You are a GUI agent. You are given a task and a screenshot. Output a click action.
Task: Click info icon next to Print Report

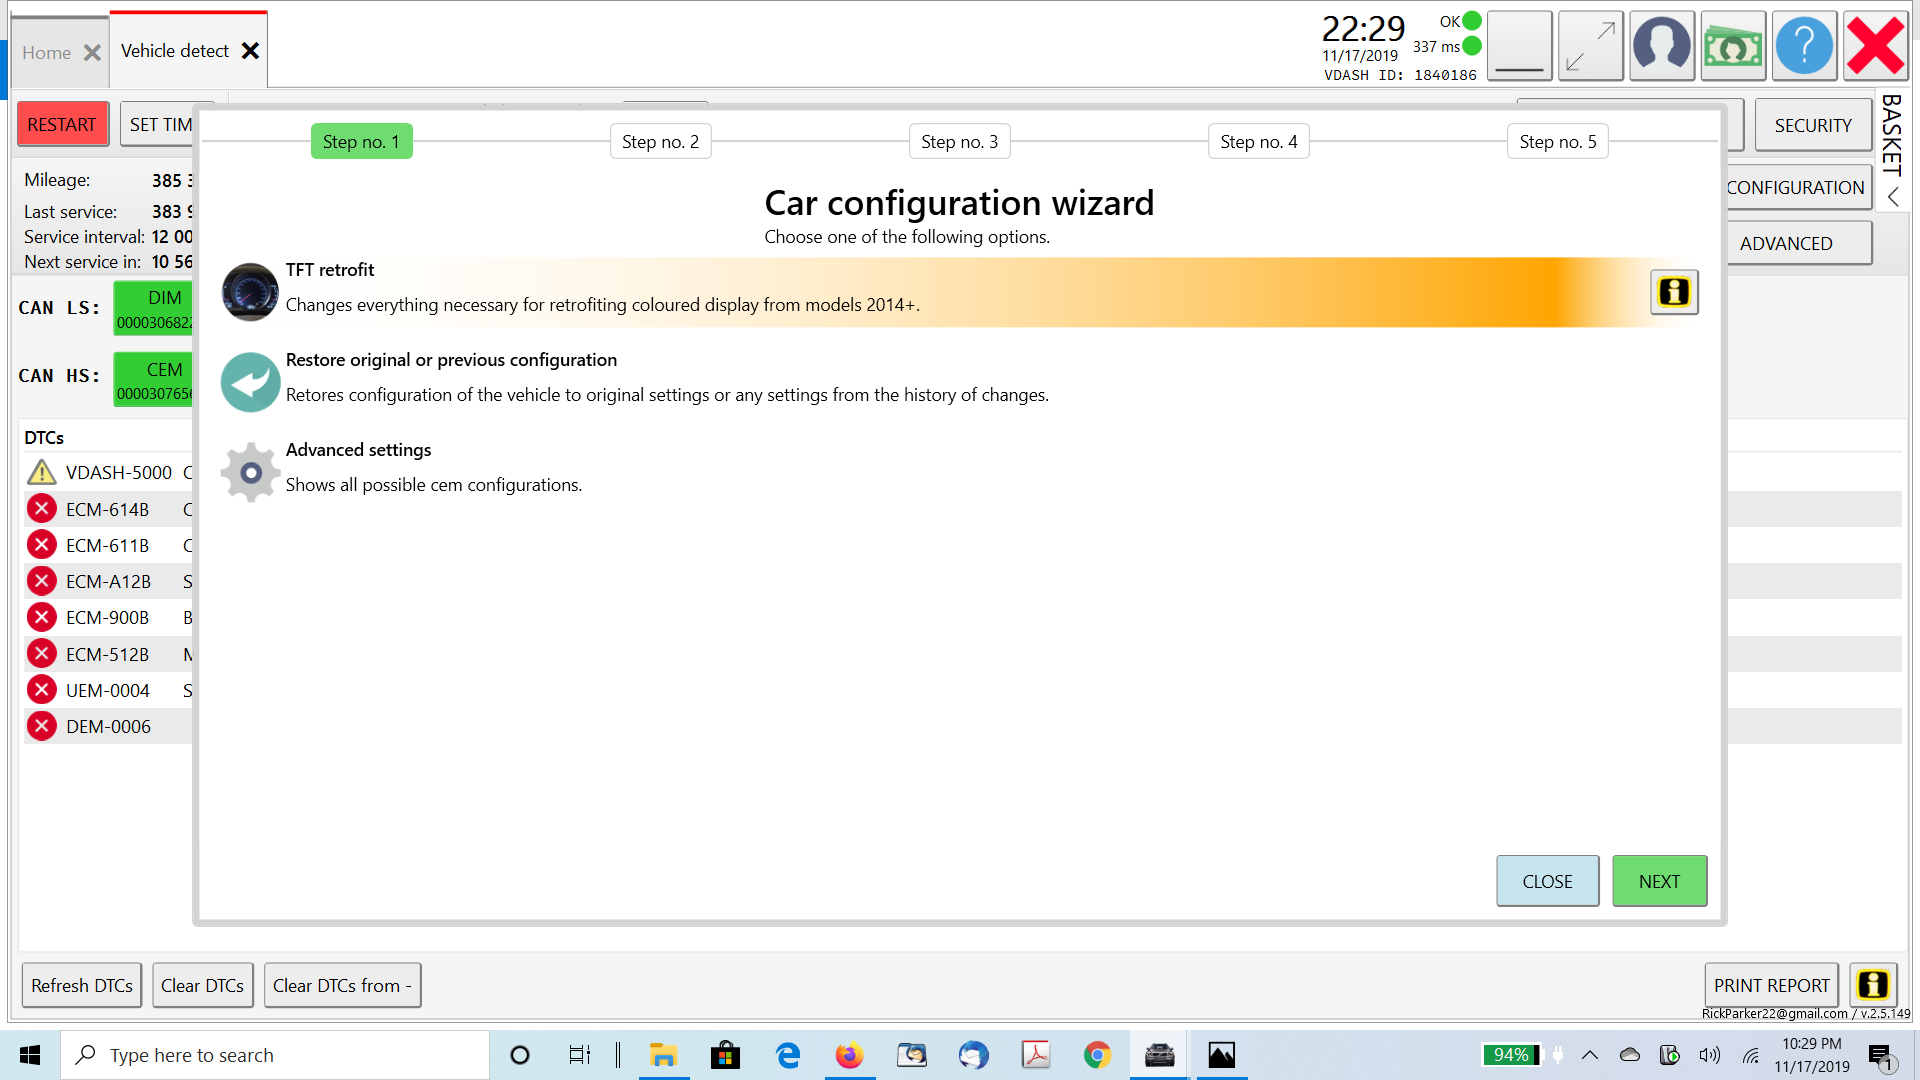1873,985
